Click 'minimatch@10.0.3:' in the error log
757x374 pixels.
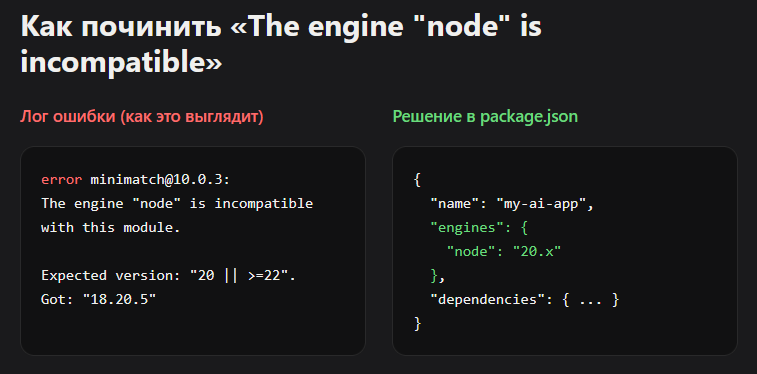pyautogui.click(x=161, y=180)
